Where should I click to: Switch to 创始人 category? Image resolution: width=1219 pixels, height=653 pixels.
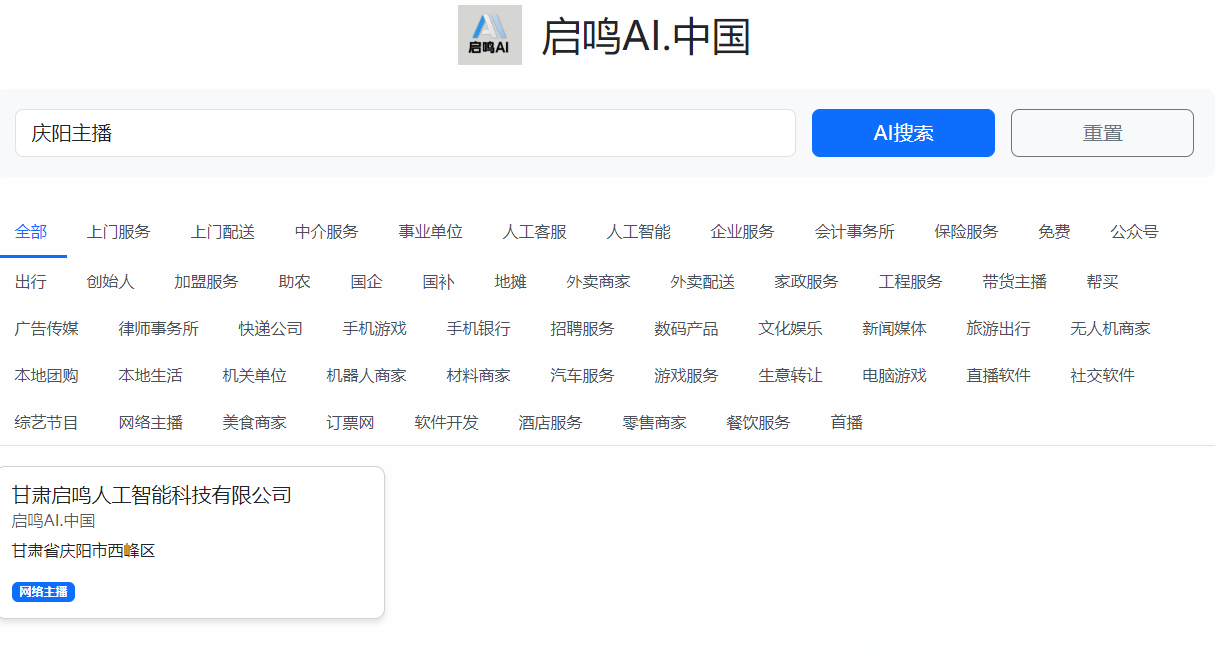tap(111, 282)
